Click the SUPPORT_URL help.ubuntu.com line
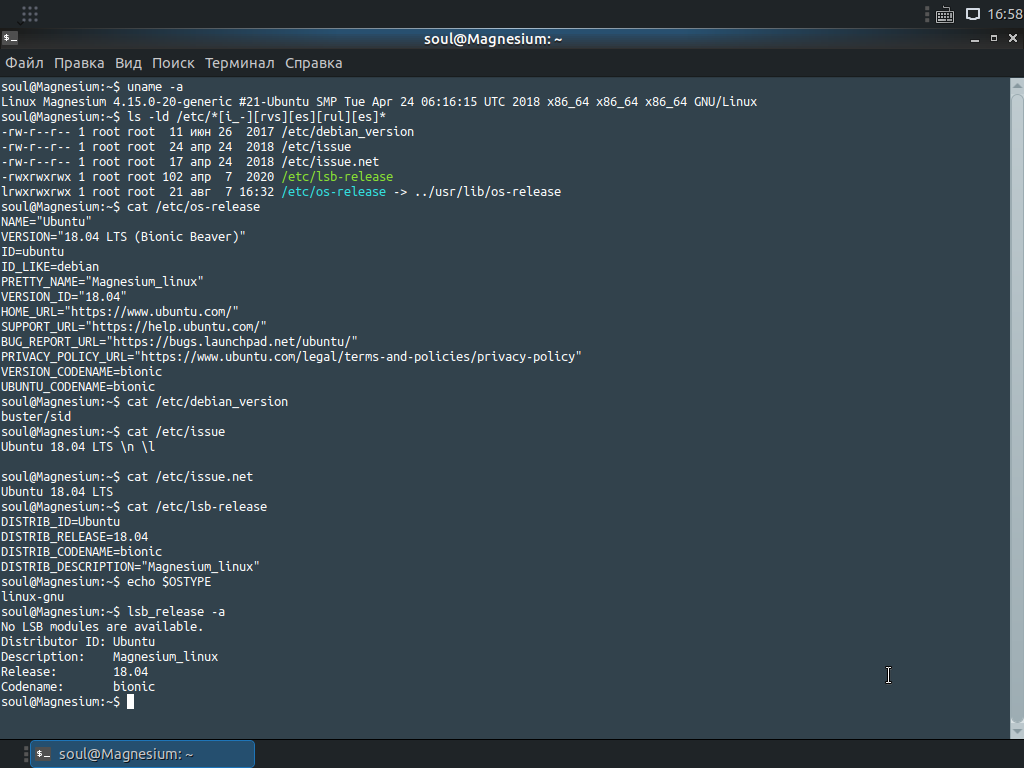The height and width of the screenshot is (768, 1024). point(134,327)
